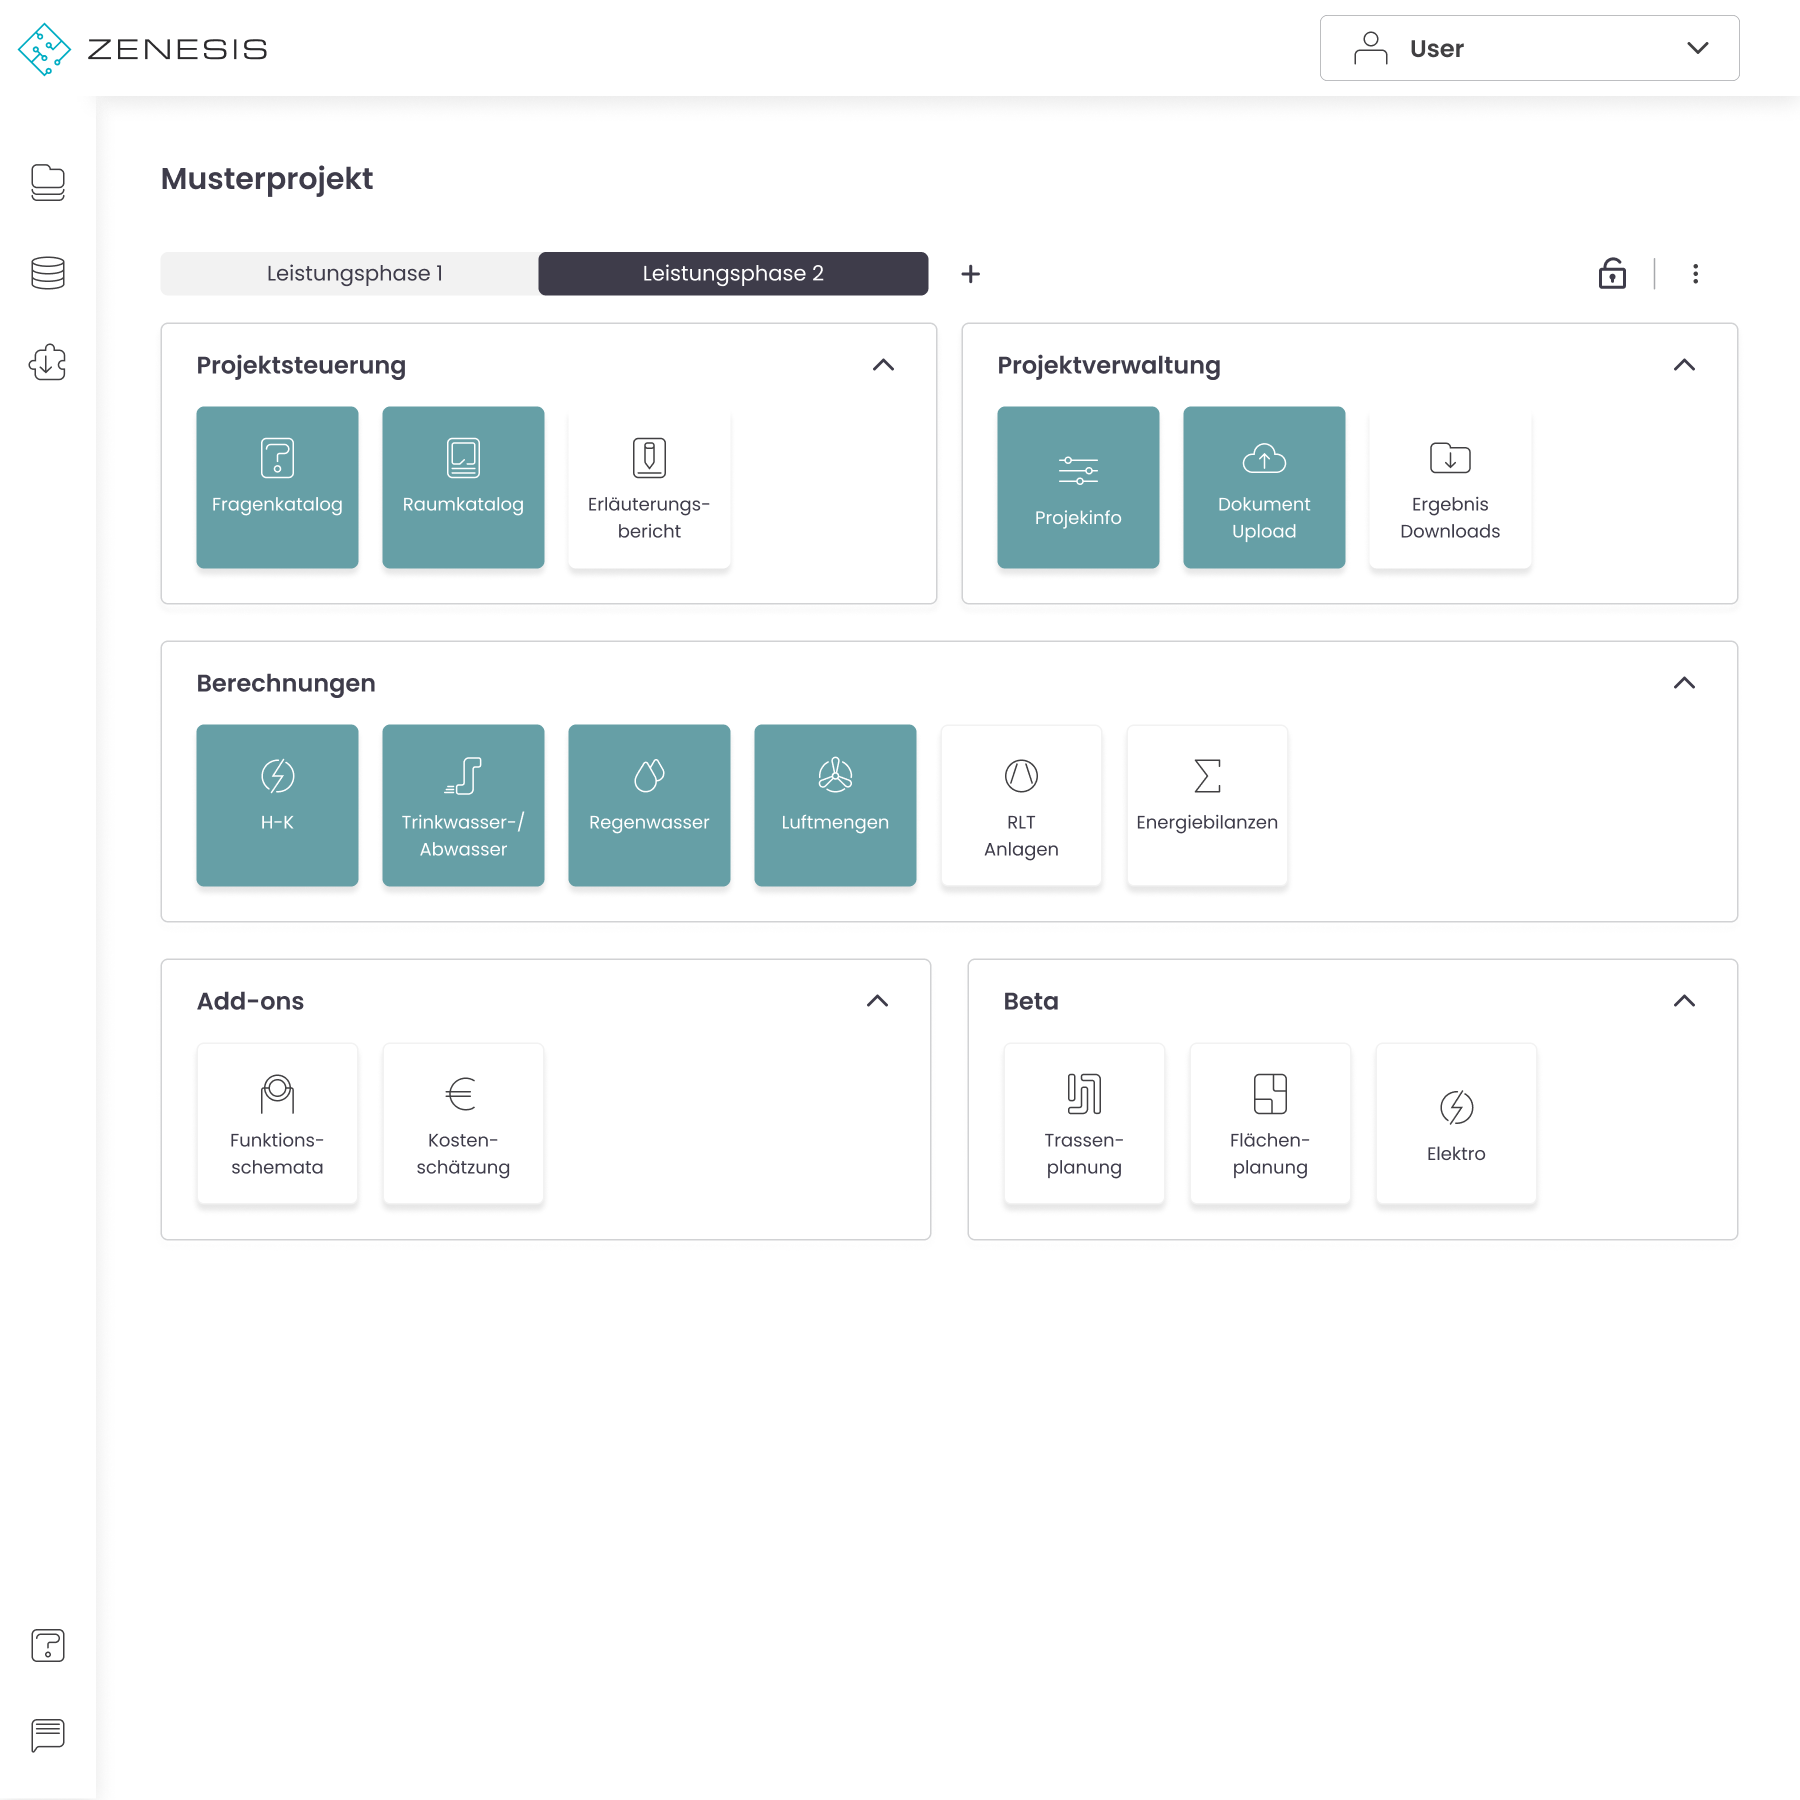This screenshot has width=1800, height=1800.
Task: Open the RLT Anlagen tile
Action: 1021,805
